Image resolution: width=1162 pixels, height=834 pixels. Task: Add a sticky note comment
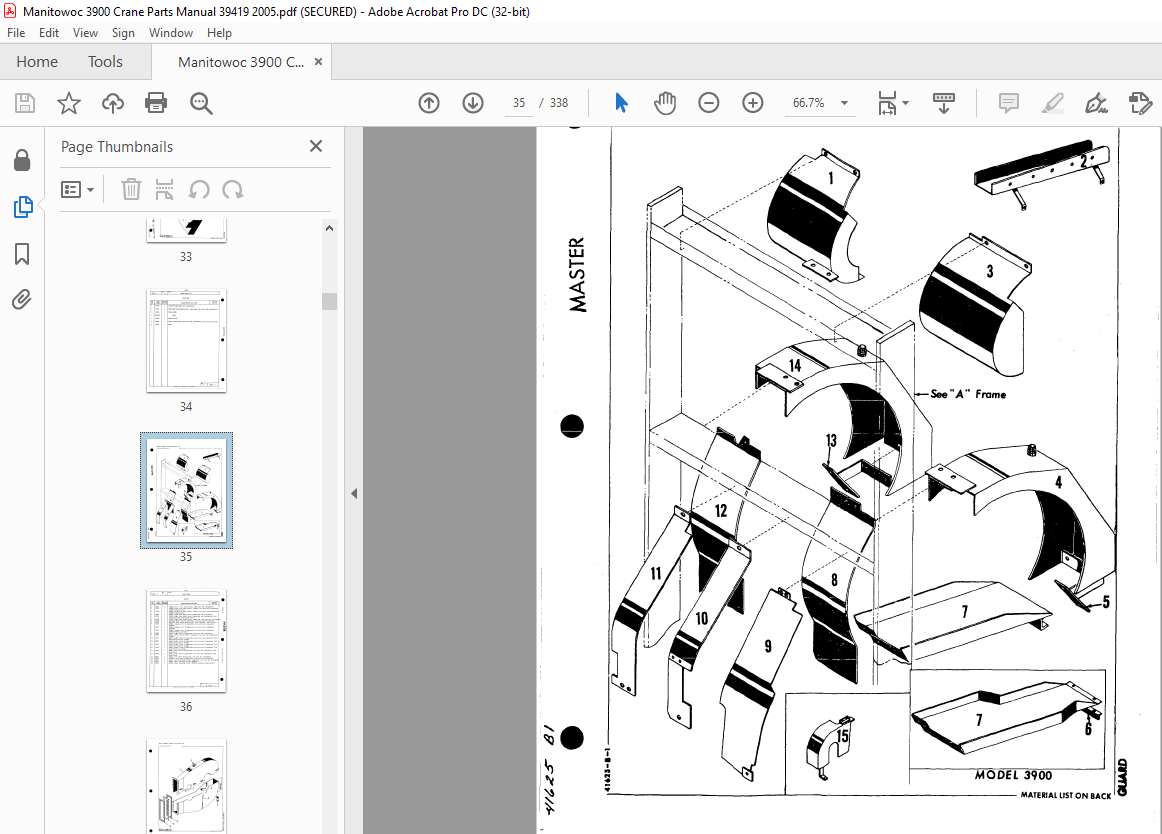1009,103
